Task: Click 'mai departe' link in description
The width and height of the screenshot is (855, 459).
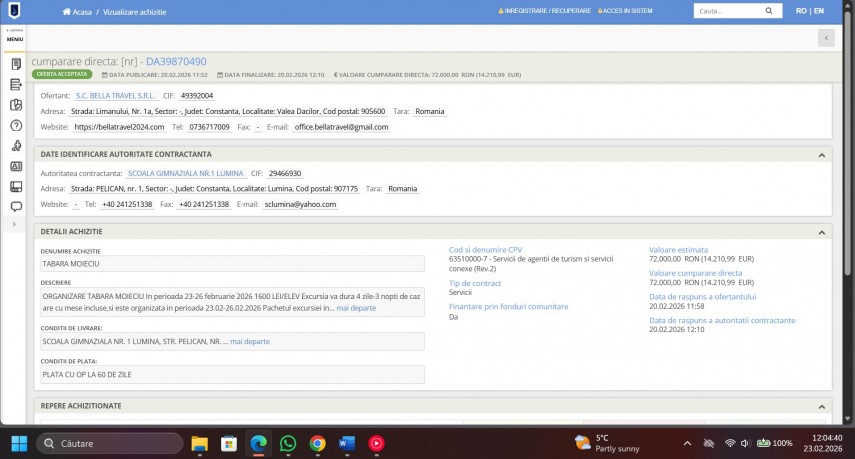Action: 356,308
